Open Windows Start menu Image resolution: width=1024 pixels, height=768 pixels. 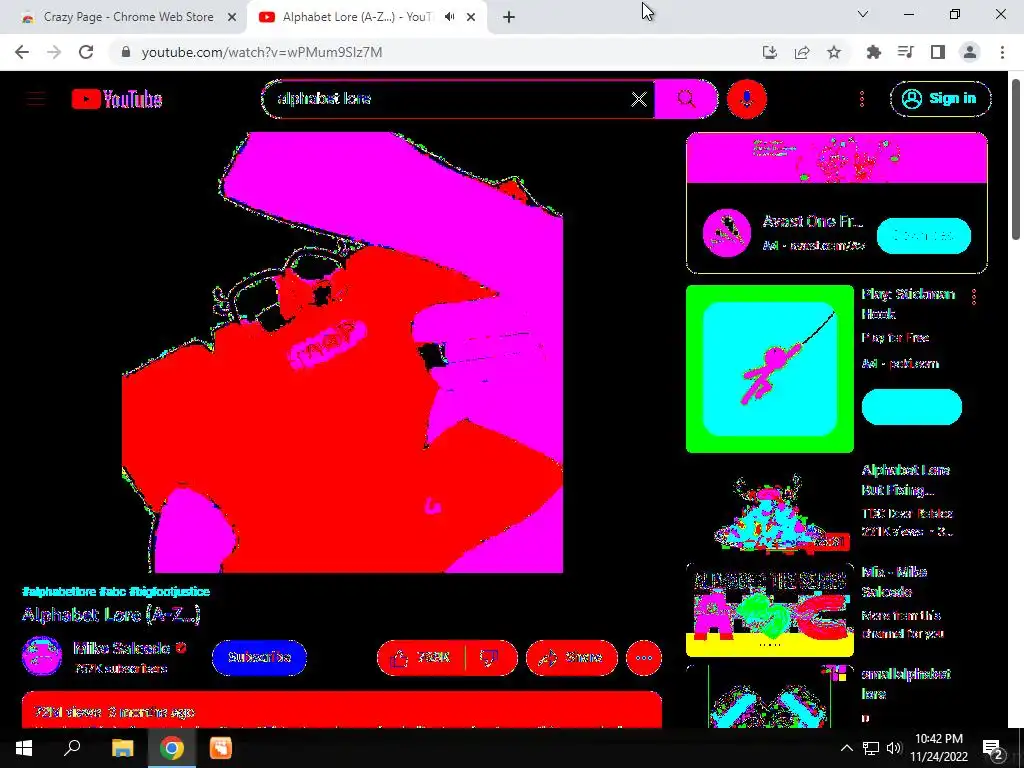tap(24, 748)
